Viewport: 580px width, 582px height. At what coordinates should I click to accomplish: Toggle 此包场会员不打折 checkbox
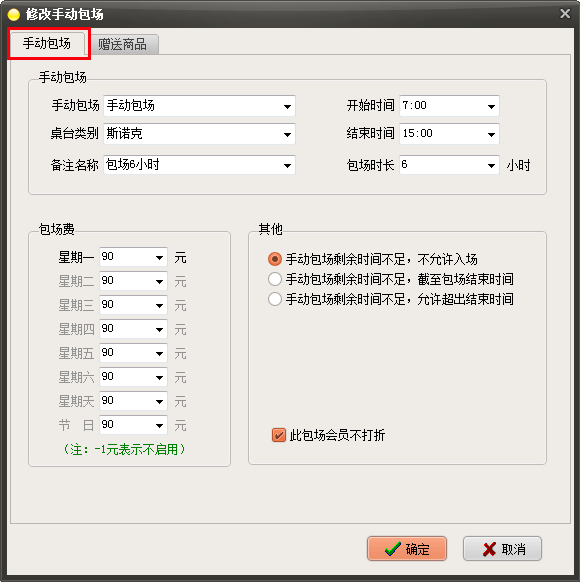(279, 435)
